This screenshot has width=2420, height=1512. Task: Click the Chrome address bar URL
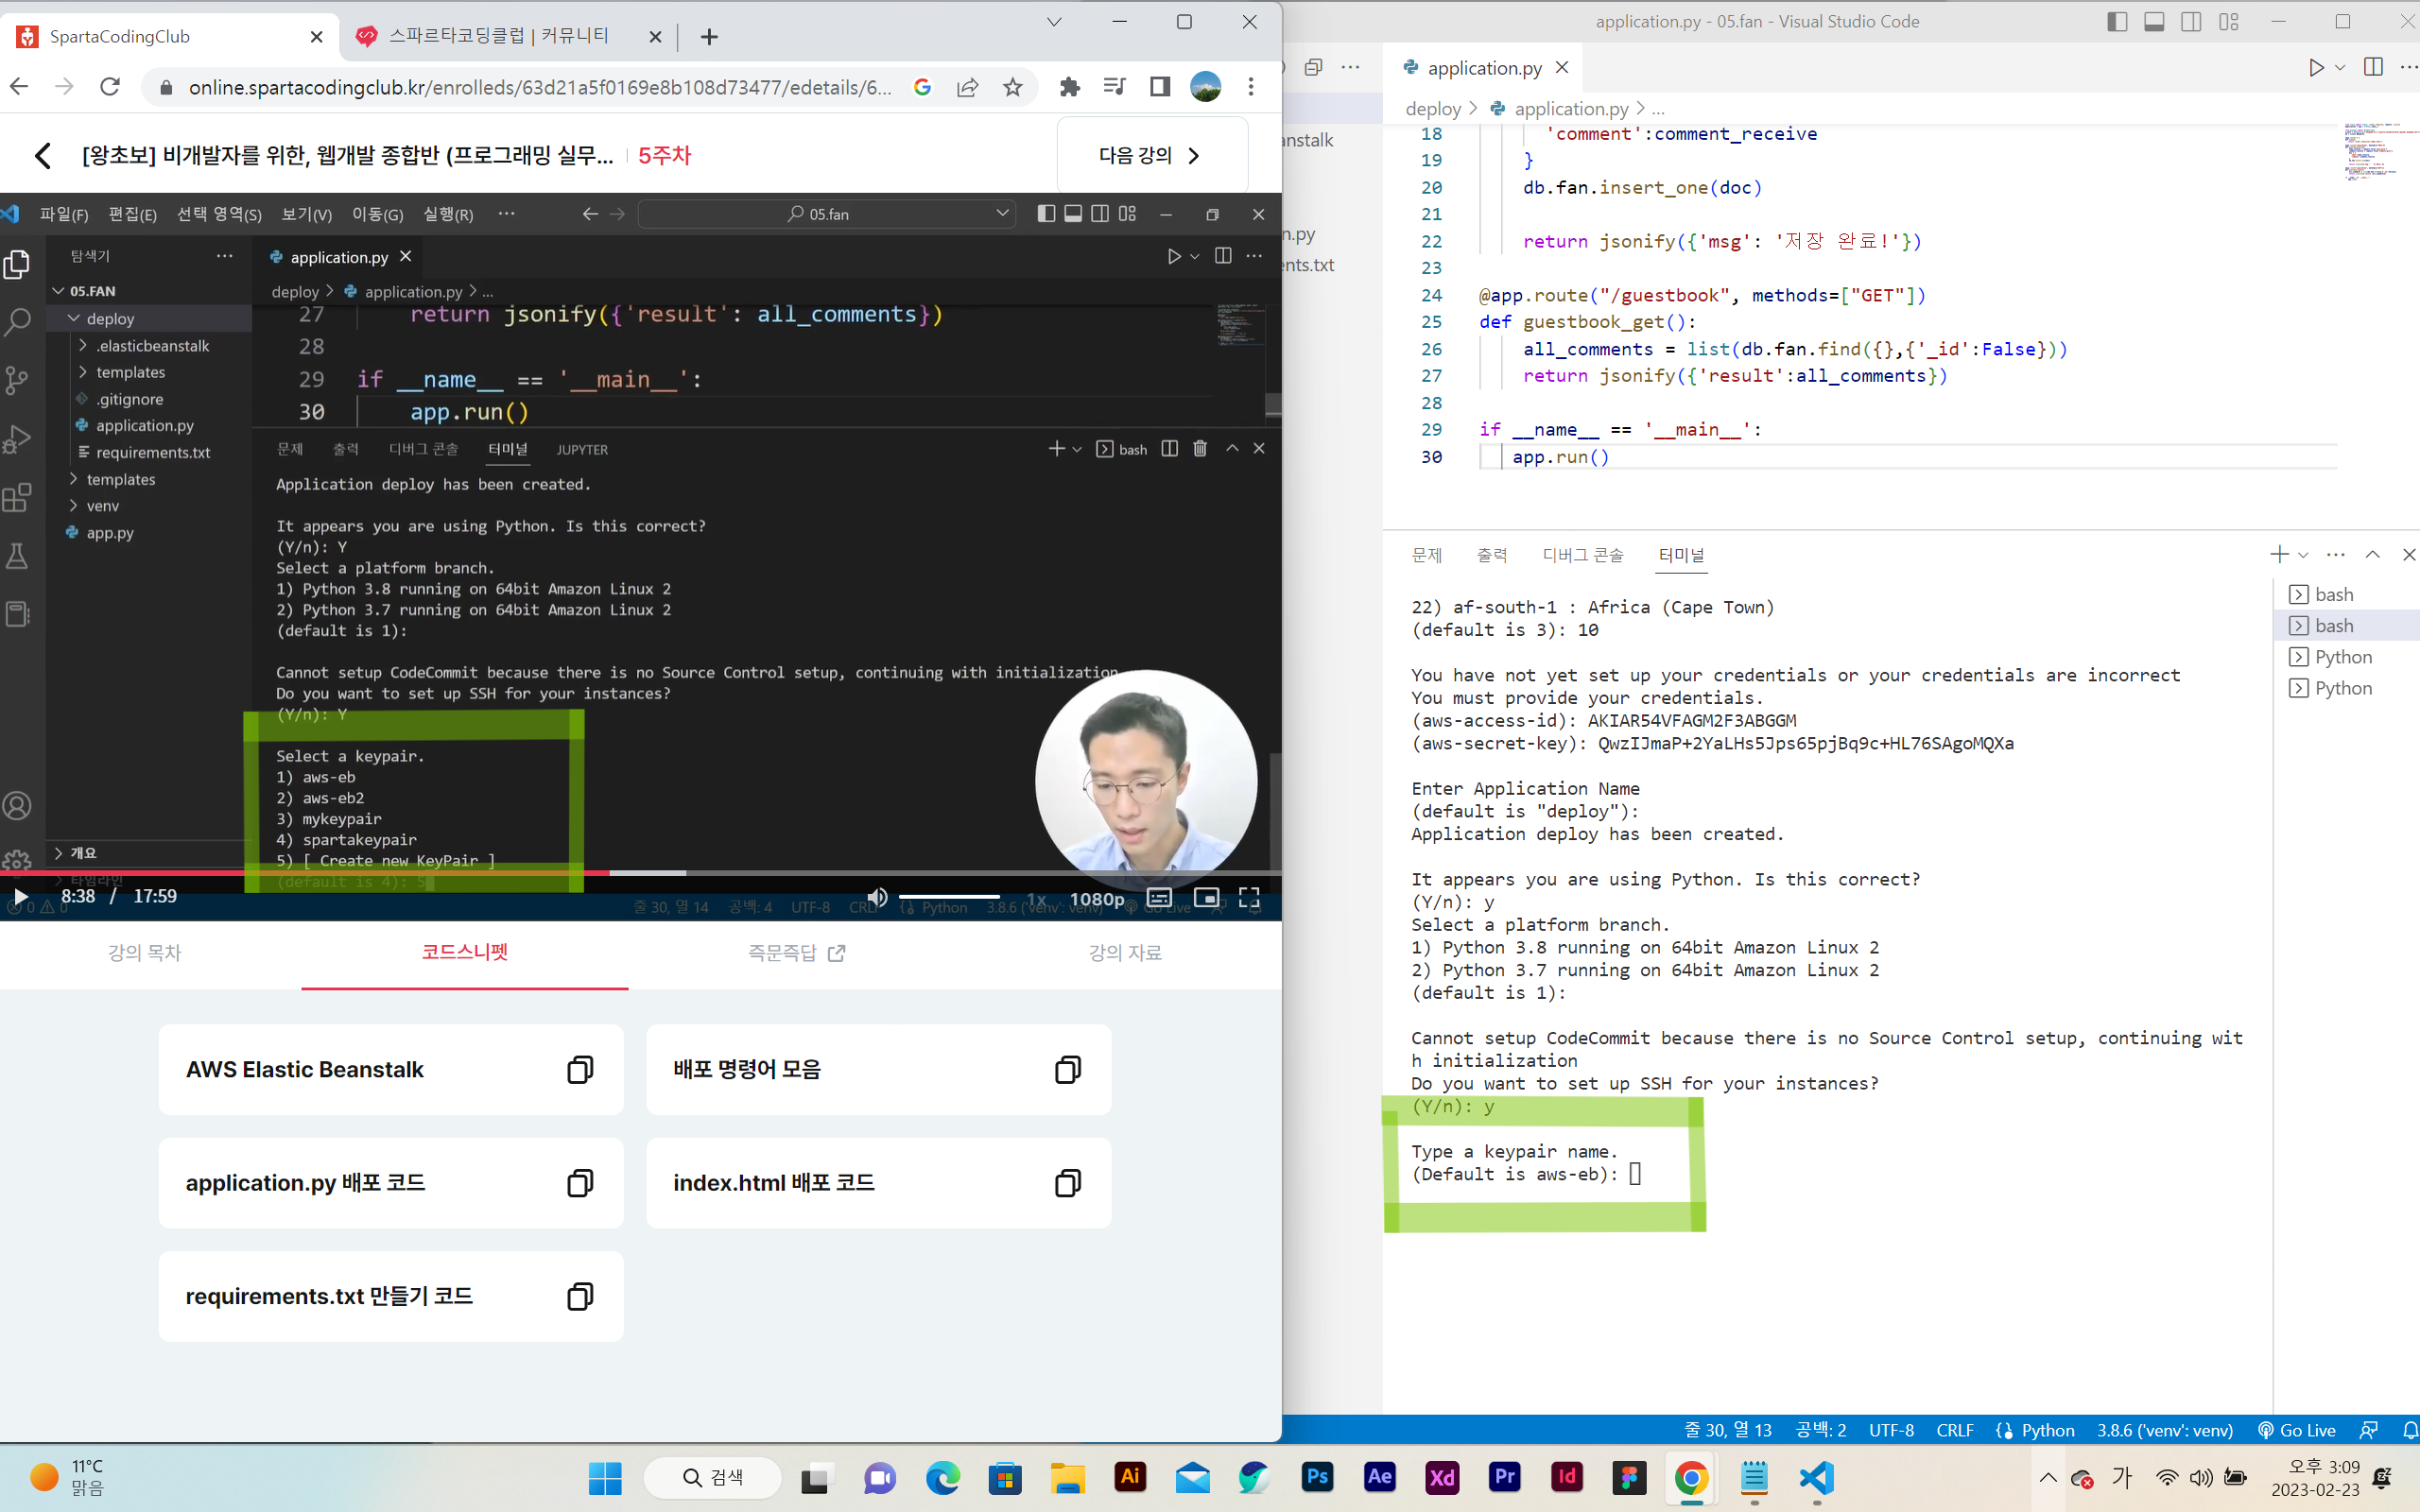[x=540, y=87]
